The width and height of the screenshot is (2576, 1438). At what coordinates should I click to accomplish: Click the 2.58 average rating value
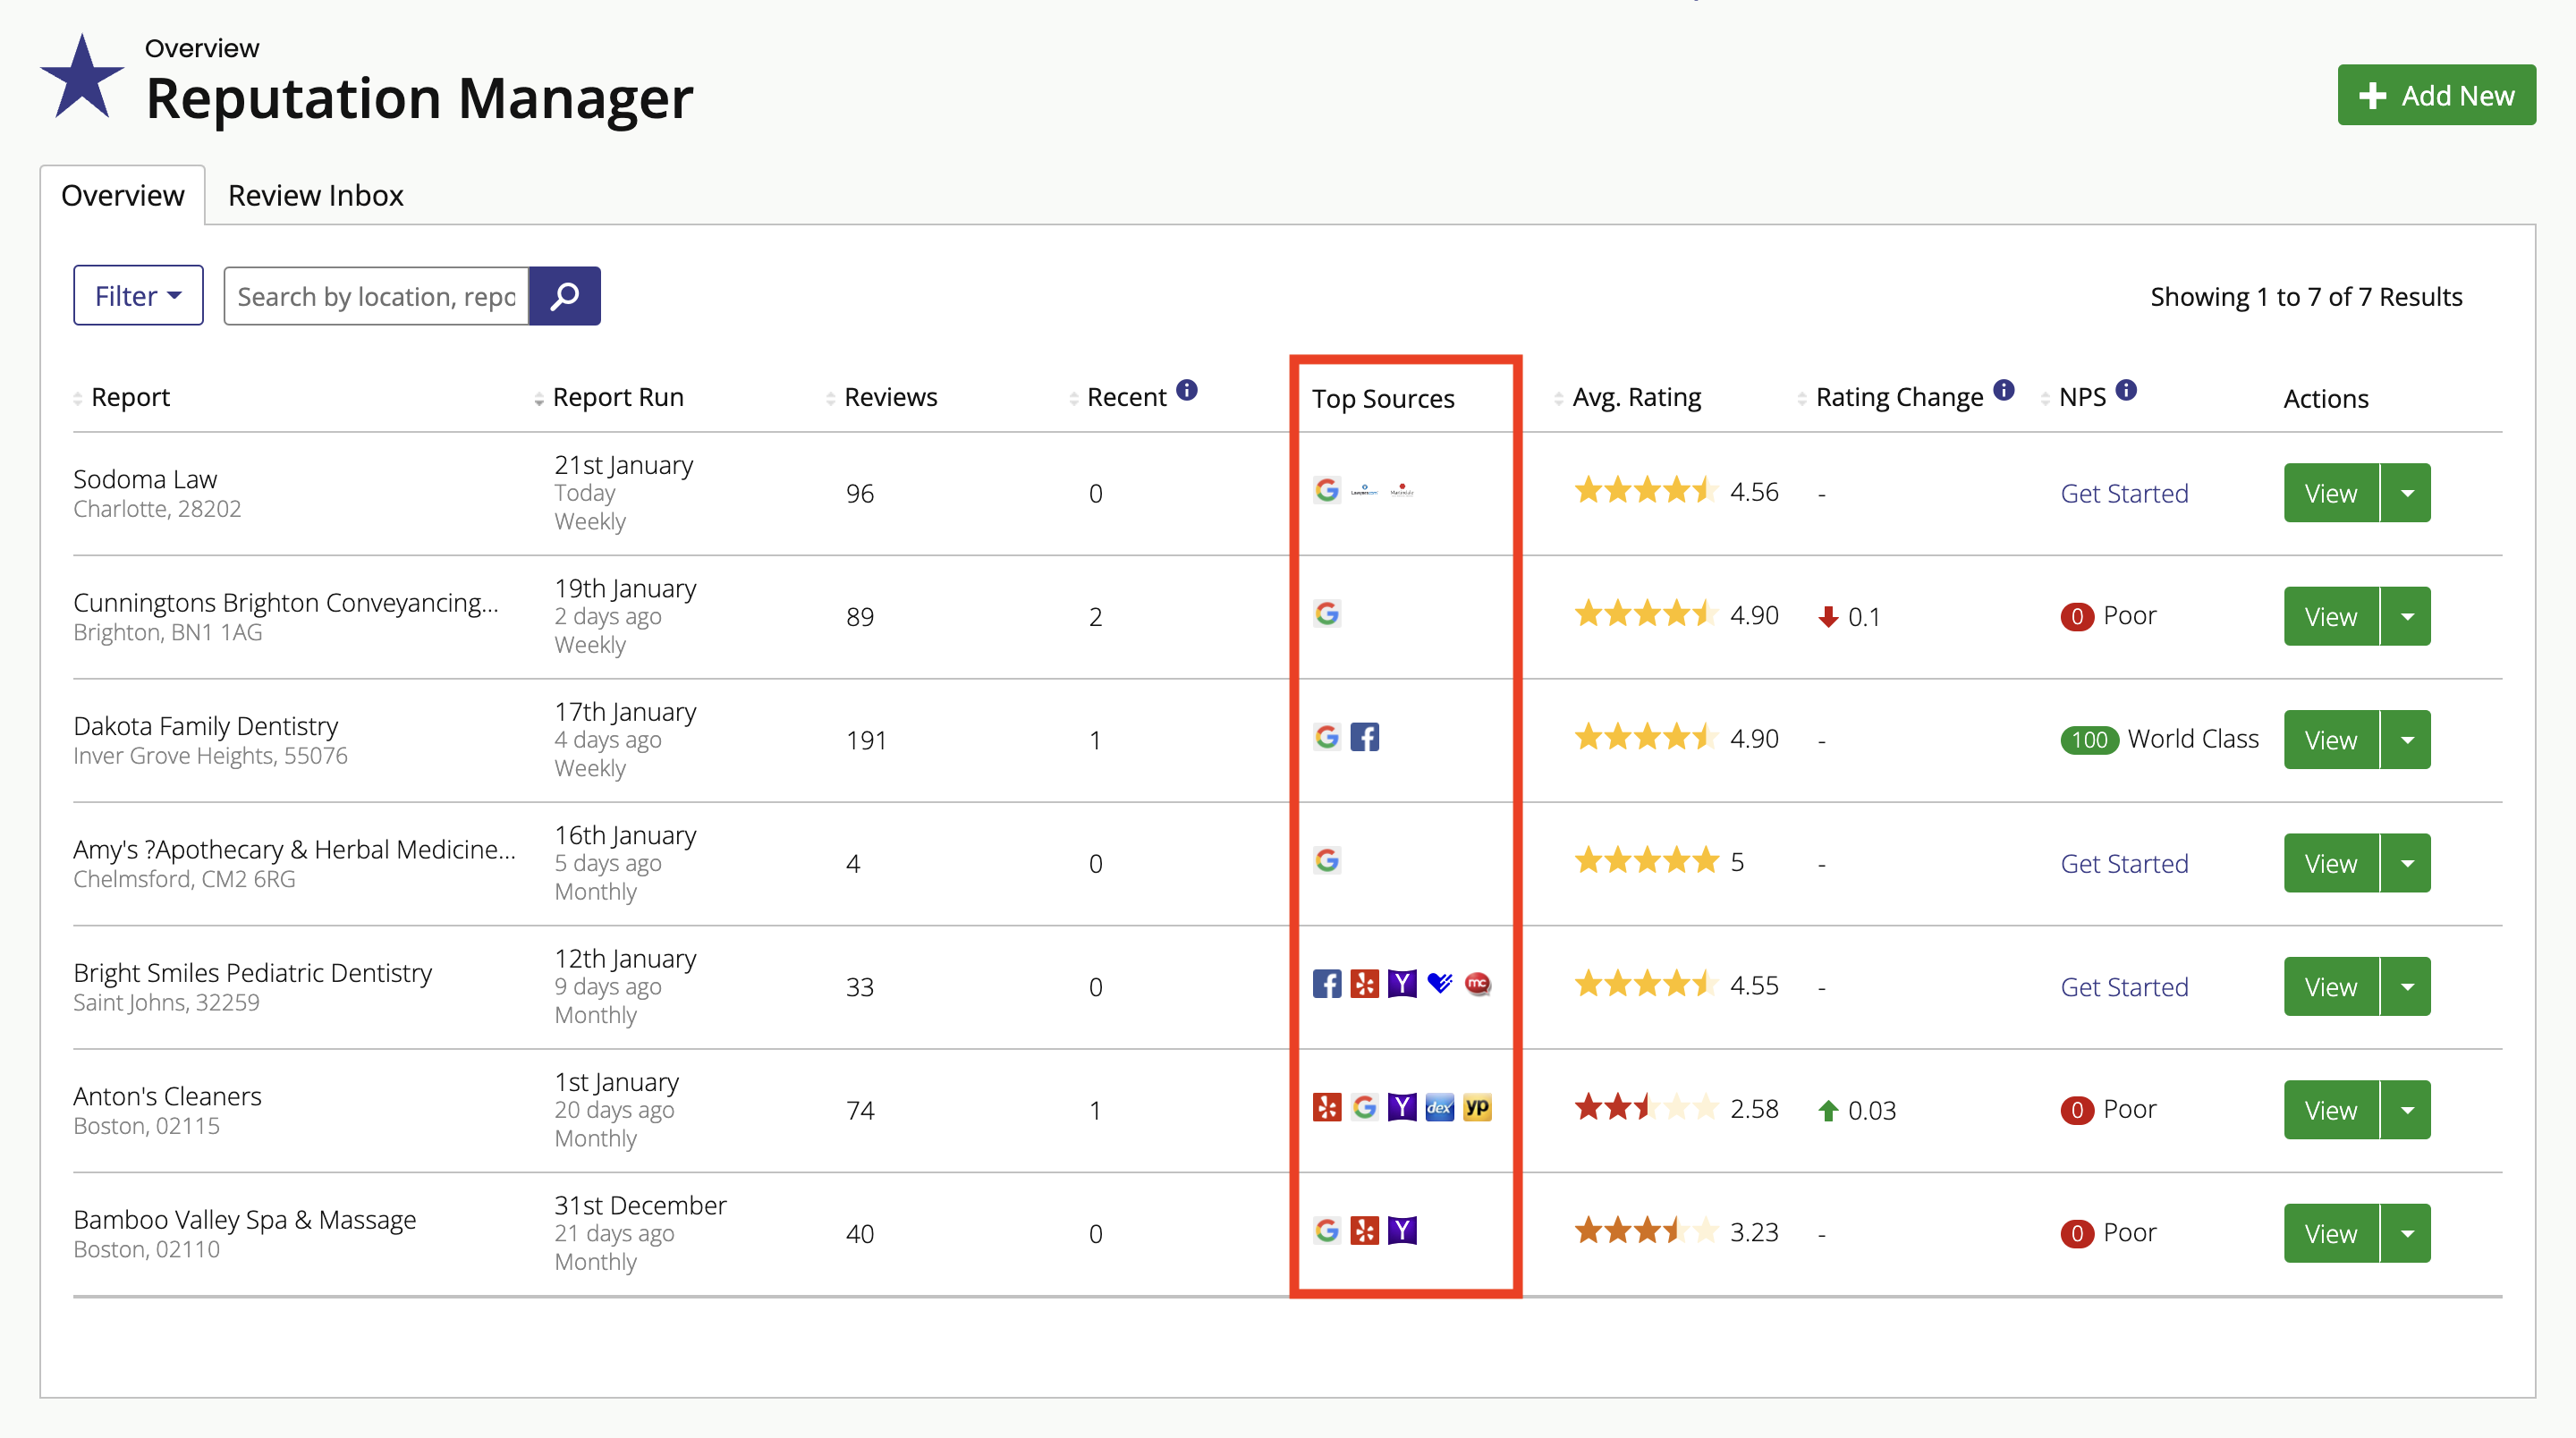point(1754,1109)
